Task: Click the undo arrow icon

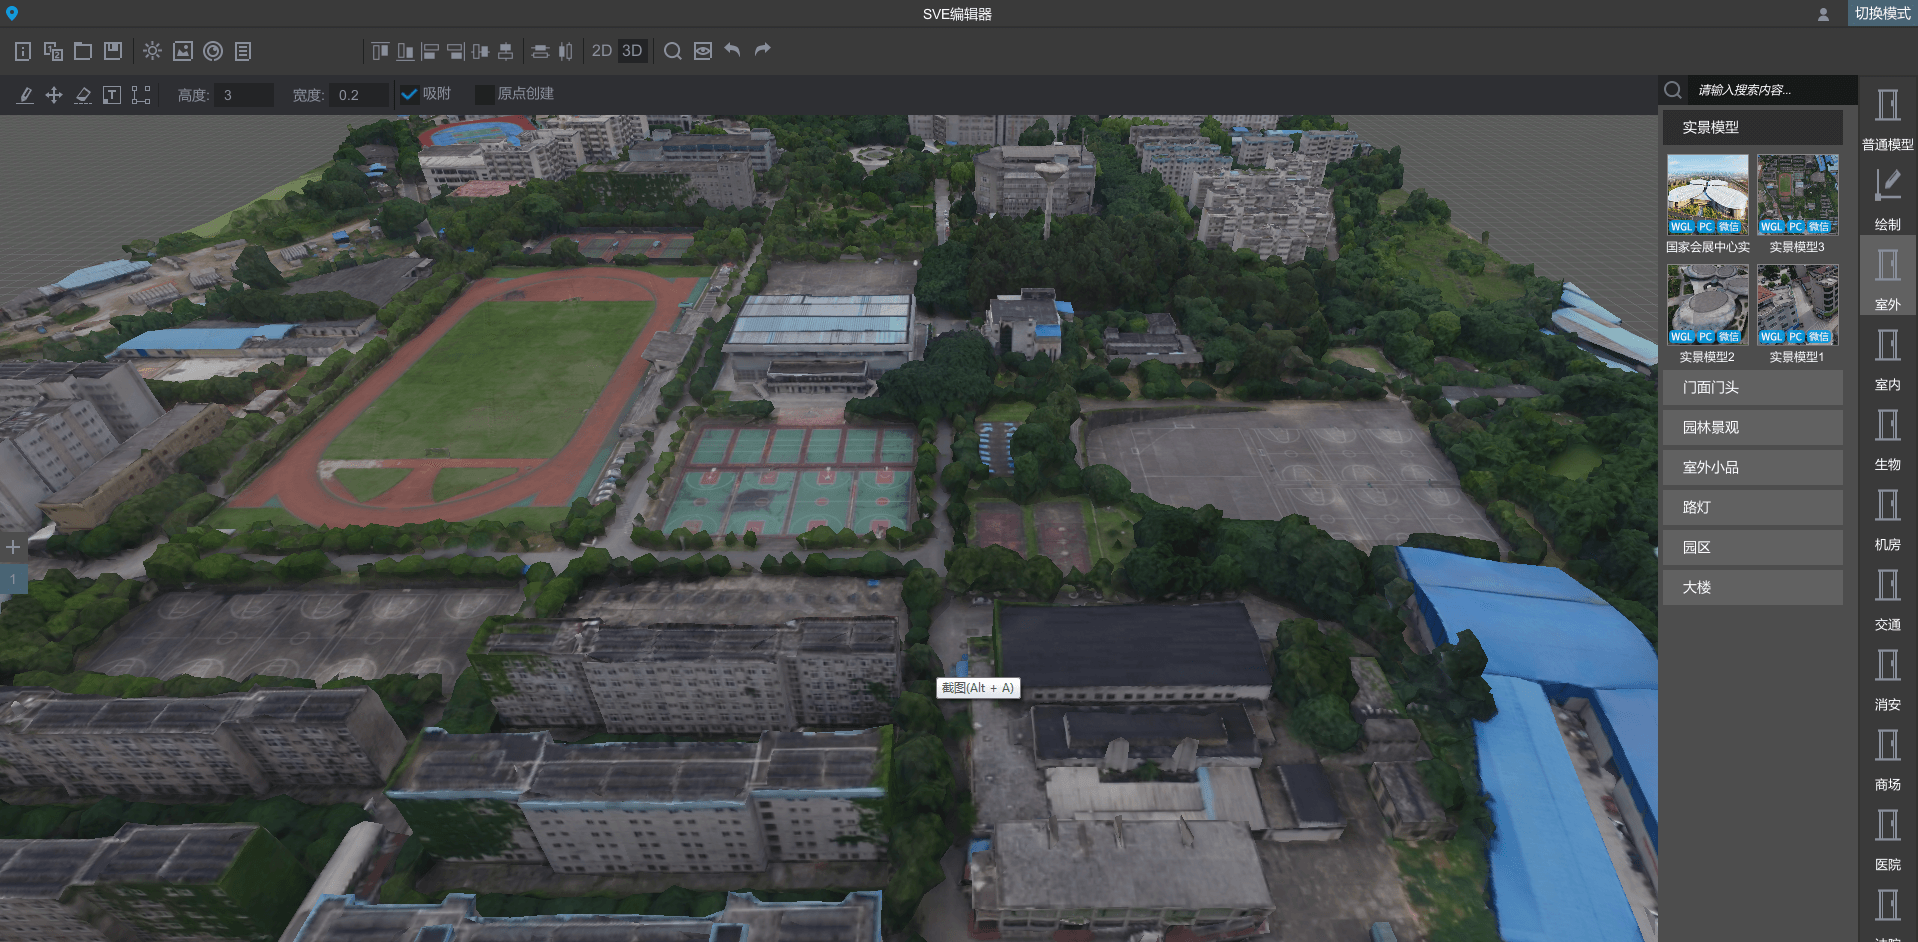Action: point(733,50)
